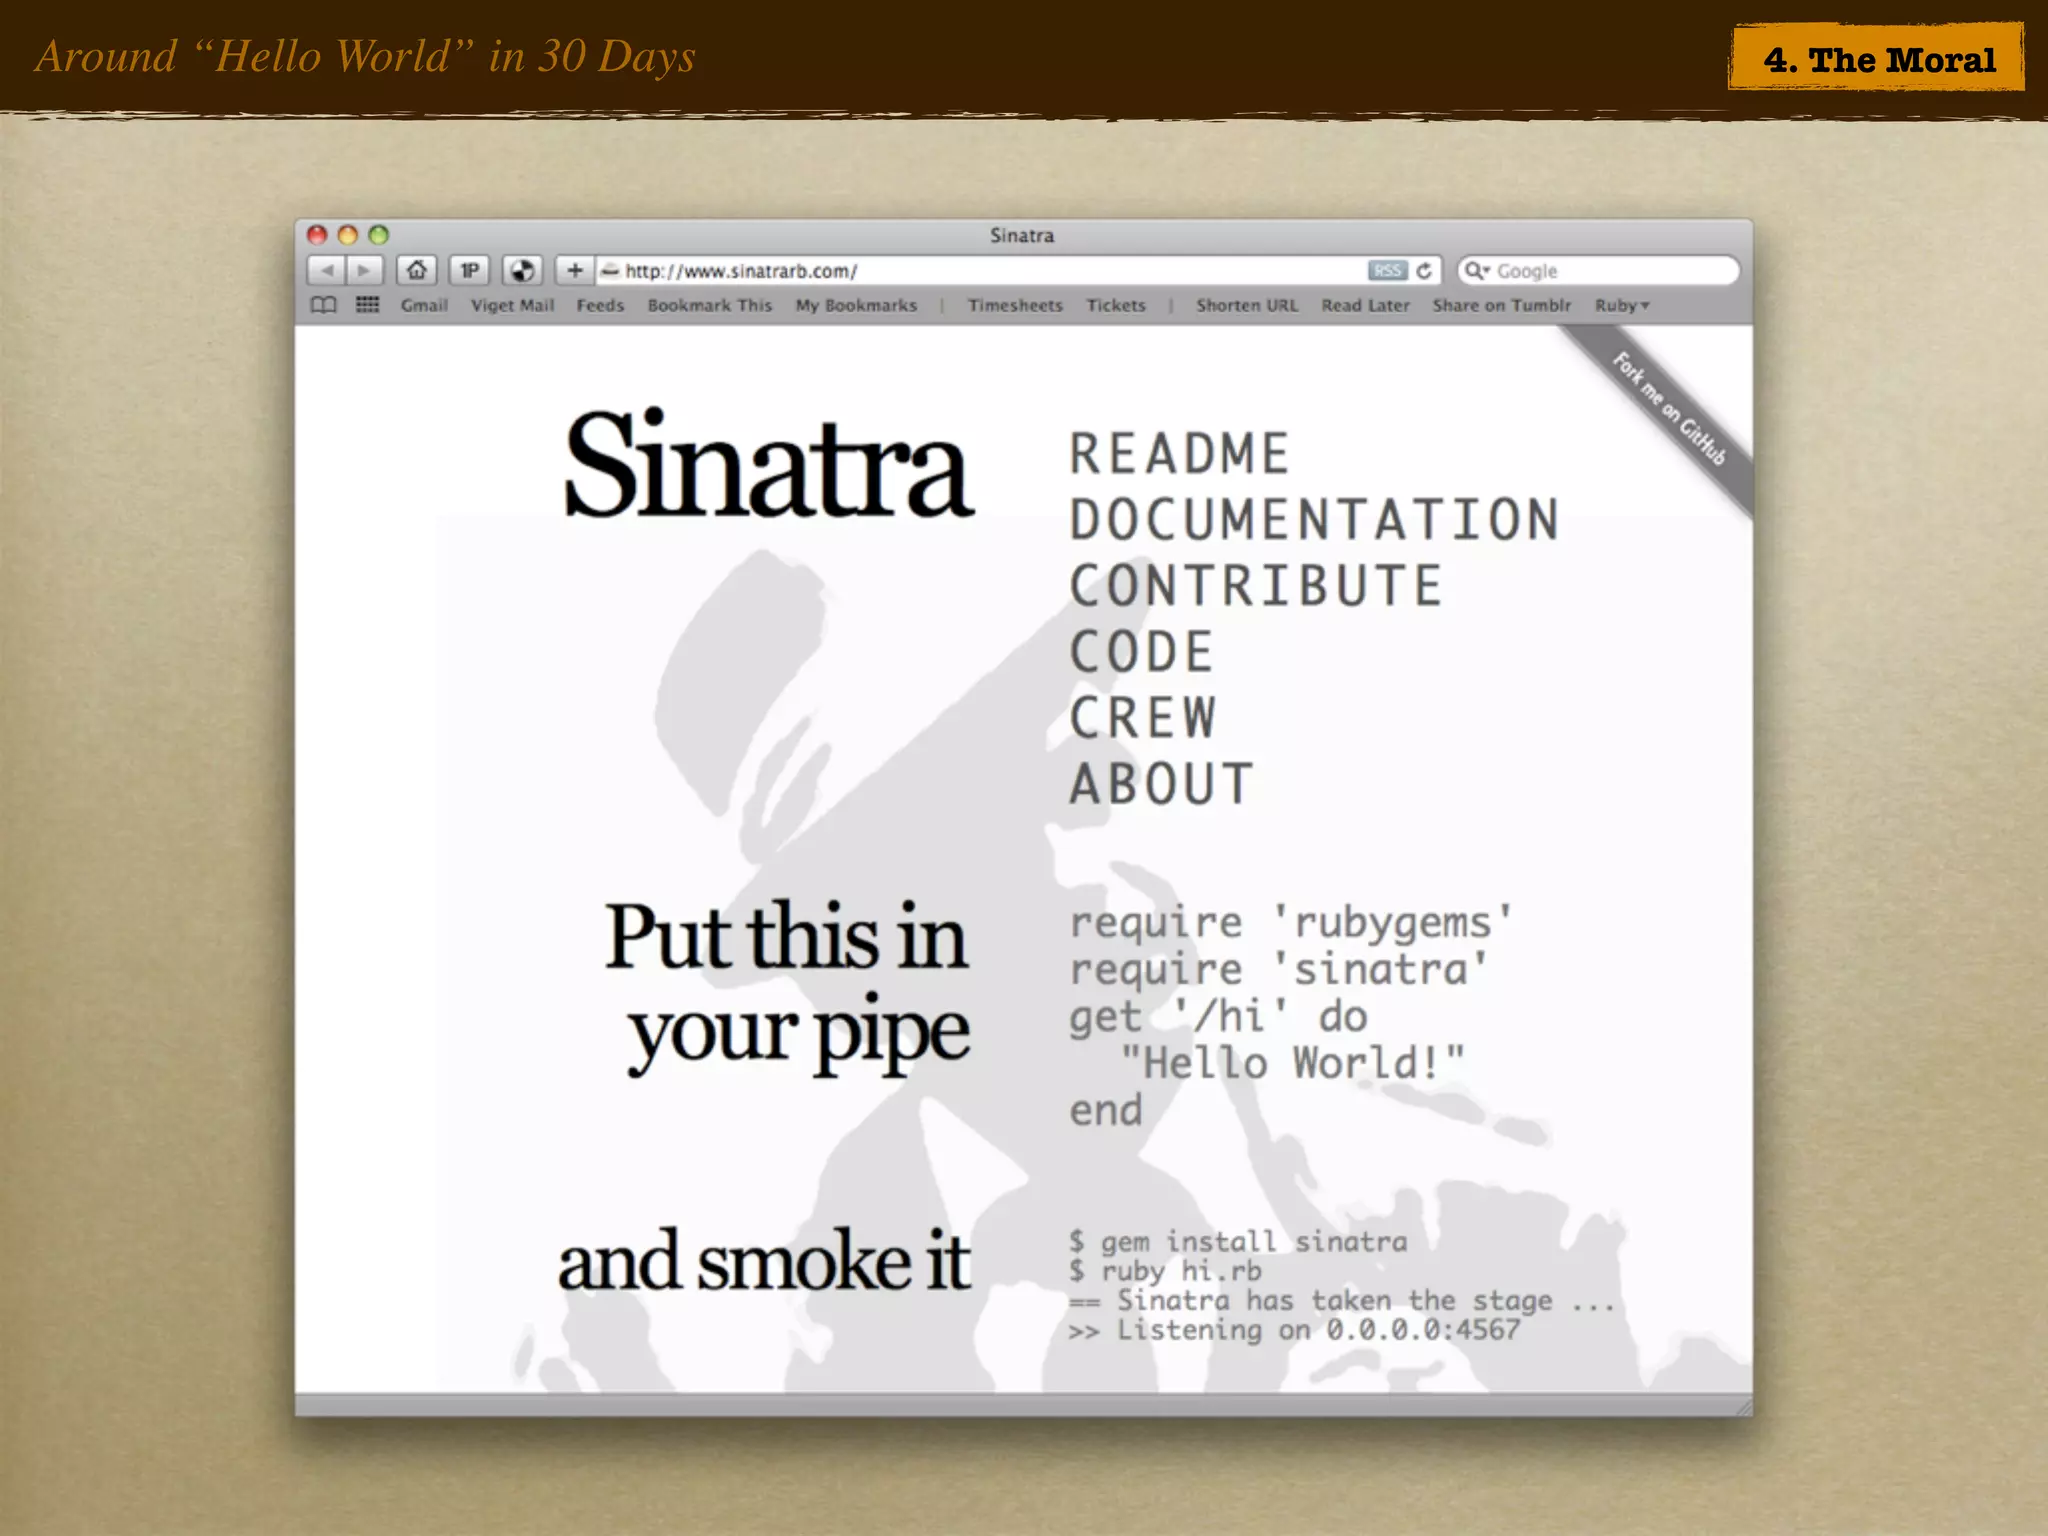2048x1536 pixels.
Task: Click the add bookmark plus button
Action: click(x=574, y=271)
